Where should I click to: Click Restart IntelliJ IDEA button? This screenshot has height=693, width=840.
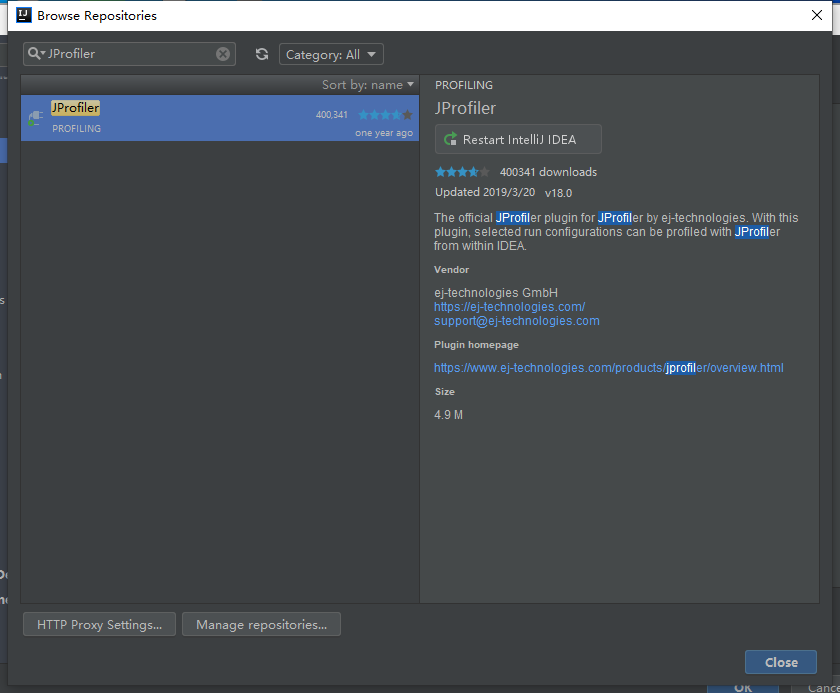(518, 139)
